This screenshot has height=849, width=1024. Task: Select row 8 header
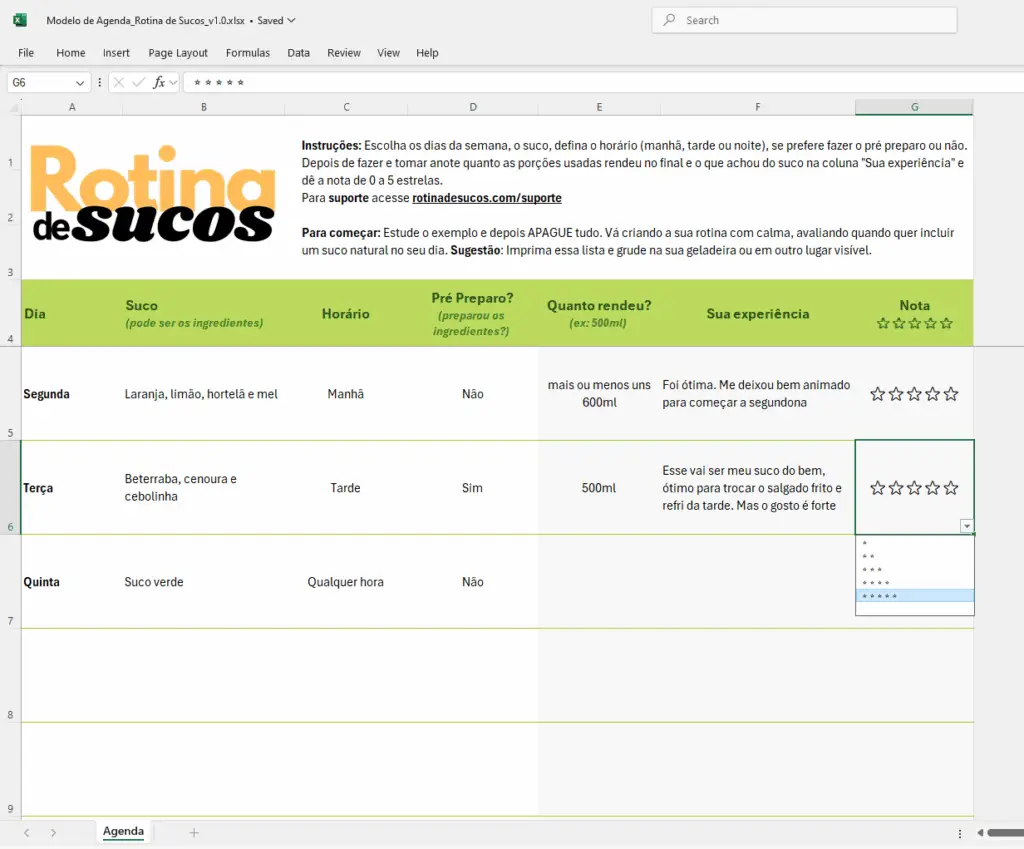[x=10, y=676]
